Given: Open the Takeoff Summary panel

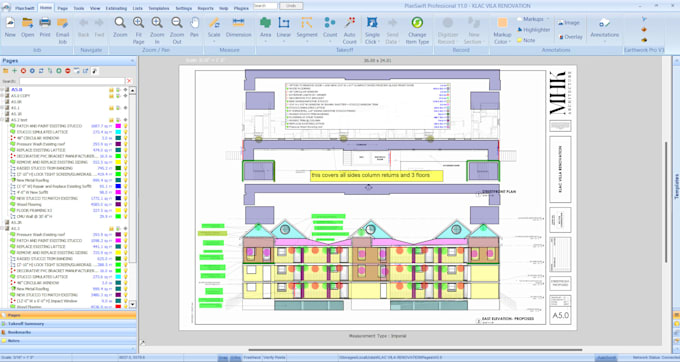Looking at the screenshot, I should click(68, 324).
